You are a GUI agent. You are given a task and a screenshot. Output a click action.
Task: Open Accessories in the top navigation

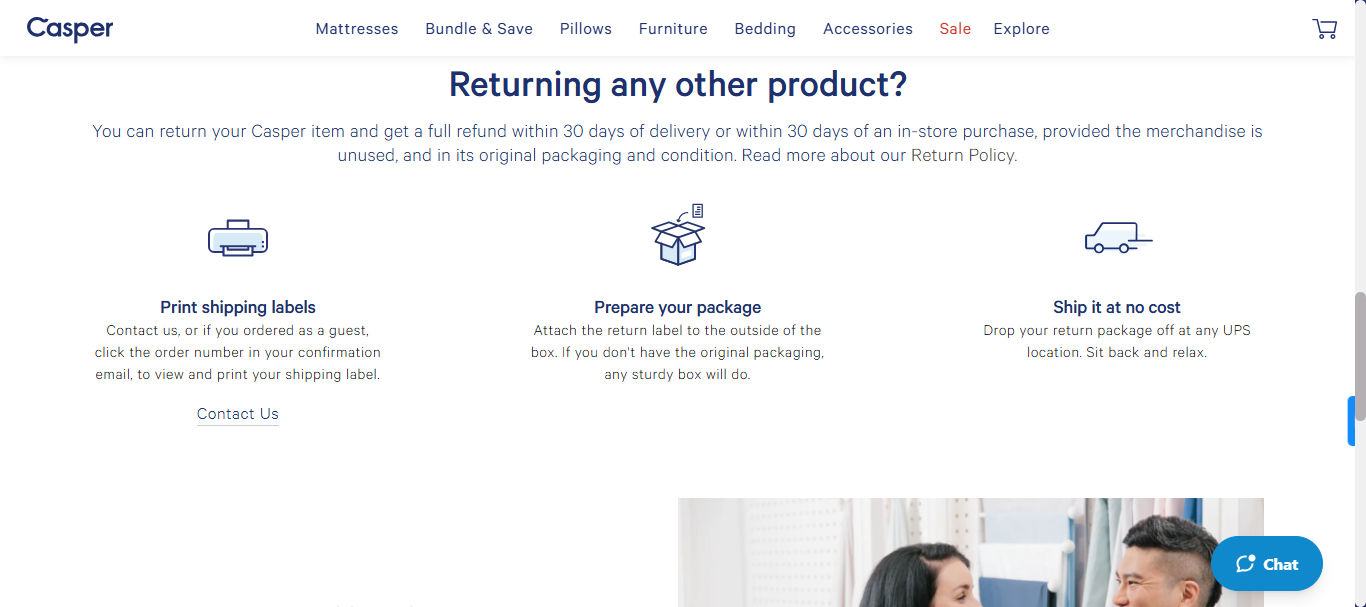[x=868, y=29]
